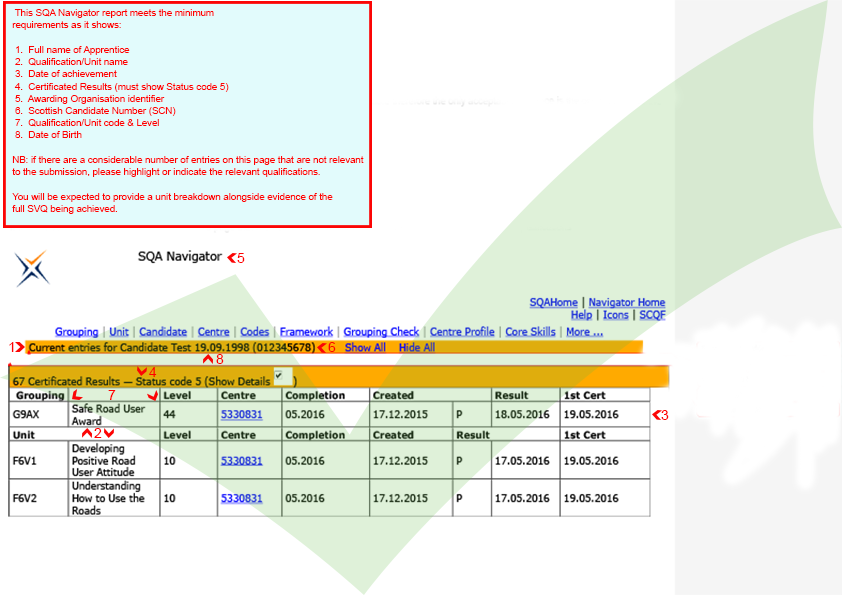
Task: Open the Framework menu item
Action: (x=306, y=332)
